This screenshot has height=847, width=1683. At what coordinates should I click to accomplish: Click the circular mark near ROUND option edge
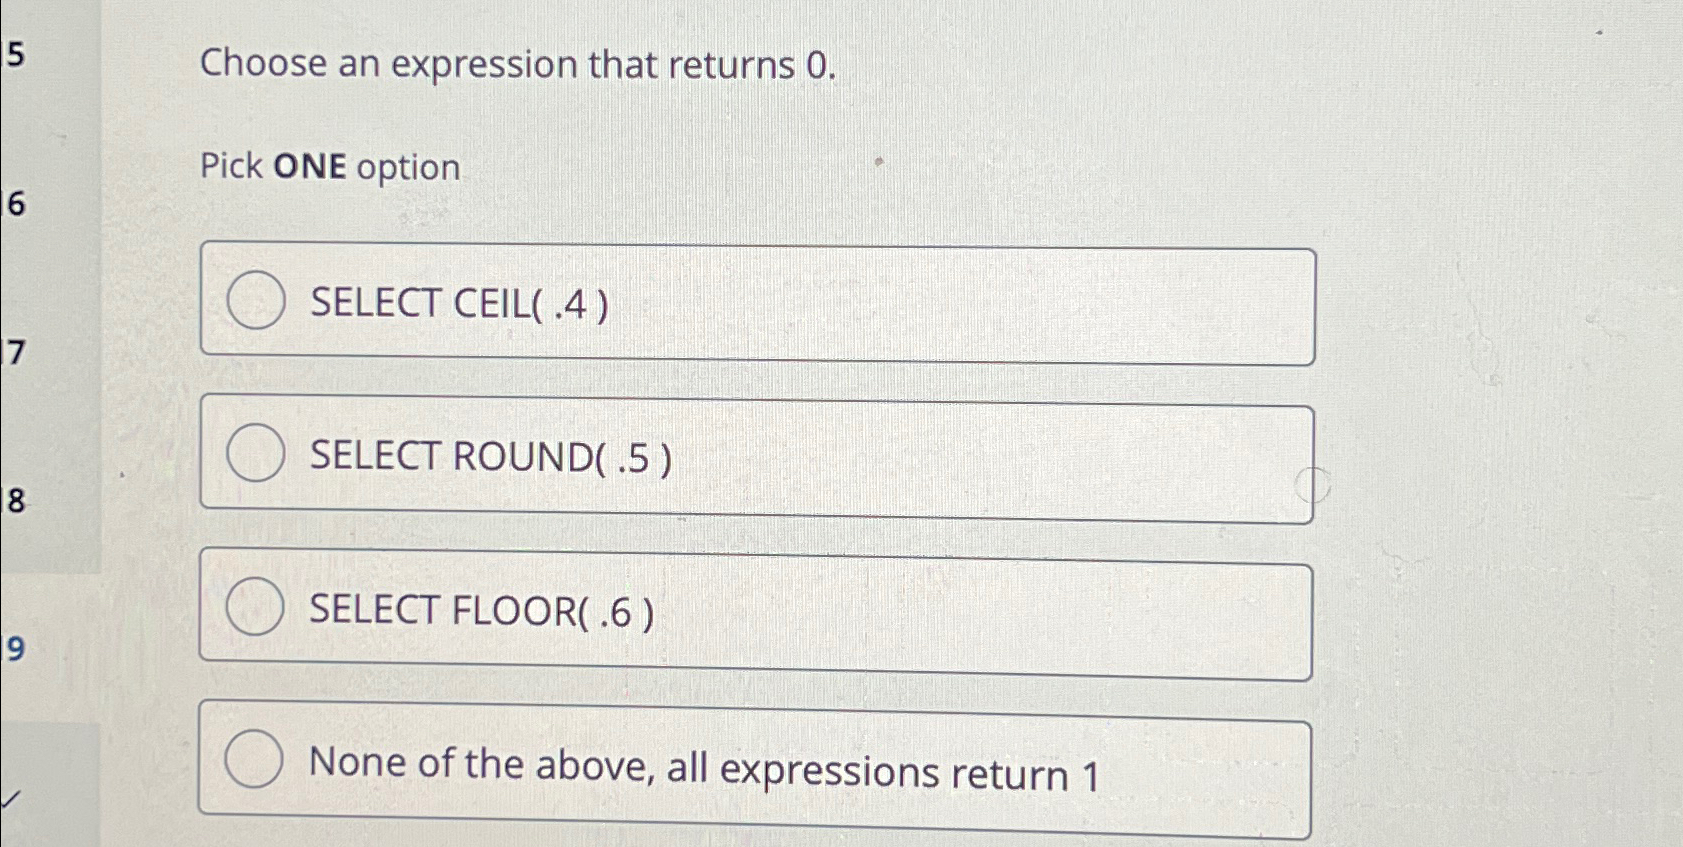[x=1310, y=486]
